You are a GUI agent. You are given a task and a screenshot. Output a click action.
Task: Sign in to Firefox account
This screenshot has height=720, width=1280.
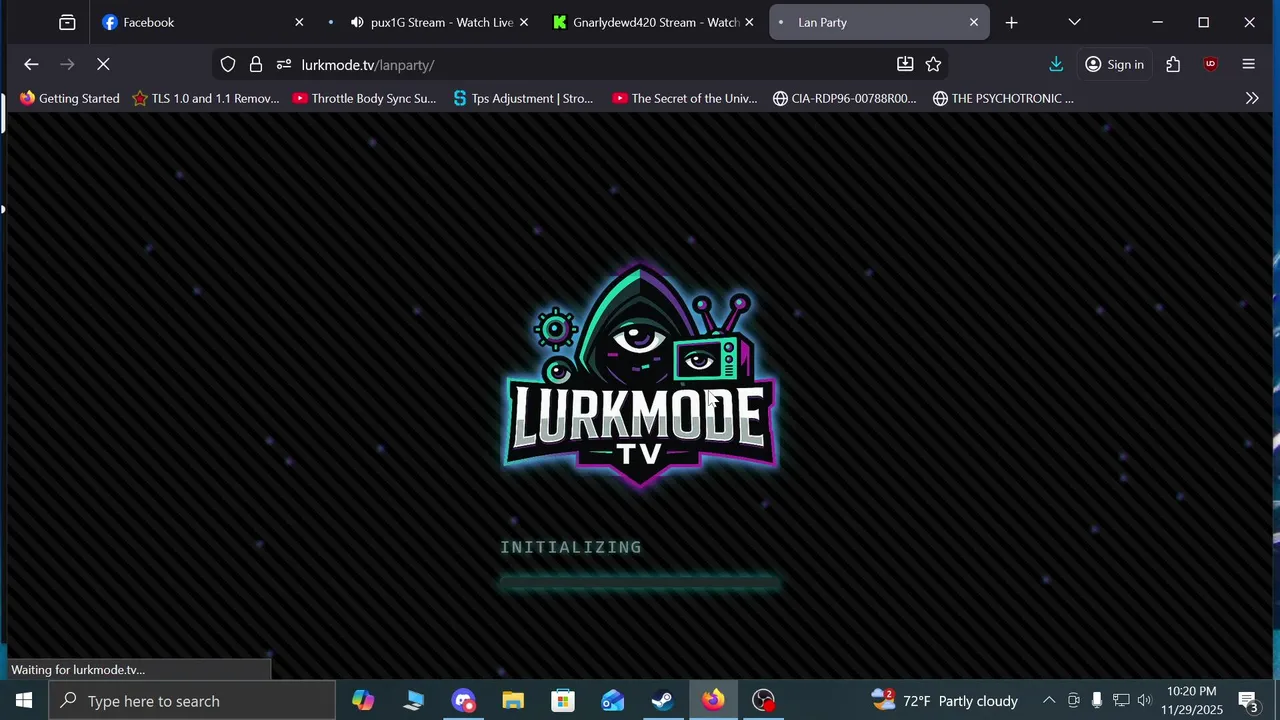click(x=1115, y=64)
